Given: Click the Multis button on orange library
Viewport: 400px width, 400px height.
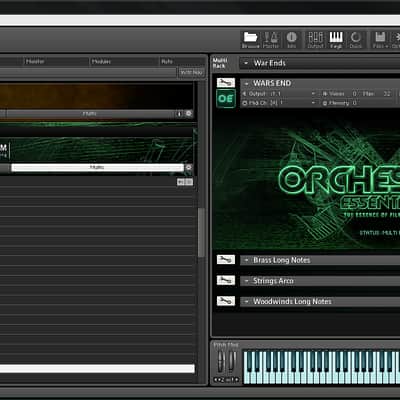Looking at the screenshot, I should coord(89,114).
